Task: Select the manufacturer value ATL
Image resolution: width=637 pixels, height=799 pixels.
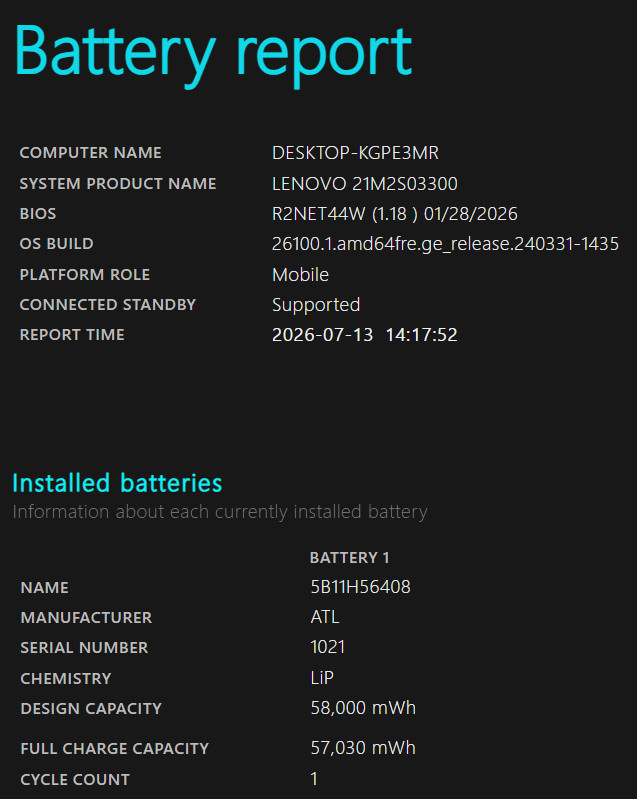Action: pyautogui.click(x=325, y=617)
